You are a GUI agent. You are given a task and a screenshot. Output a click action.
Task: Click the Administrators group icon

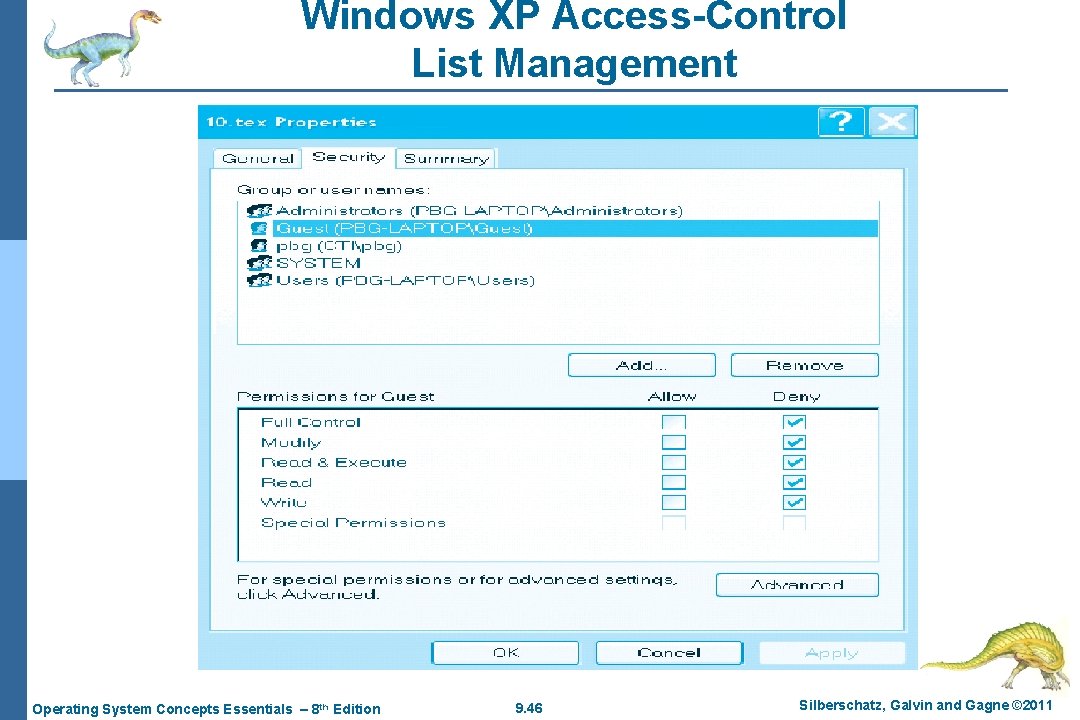click(259, 211)
